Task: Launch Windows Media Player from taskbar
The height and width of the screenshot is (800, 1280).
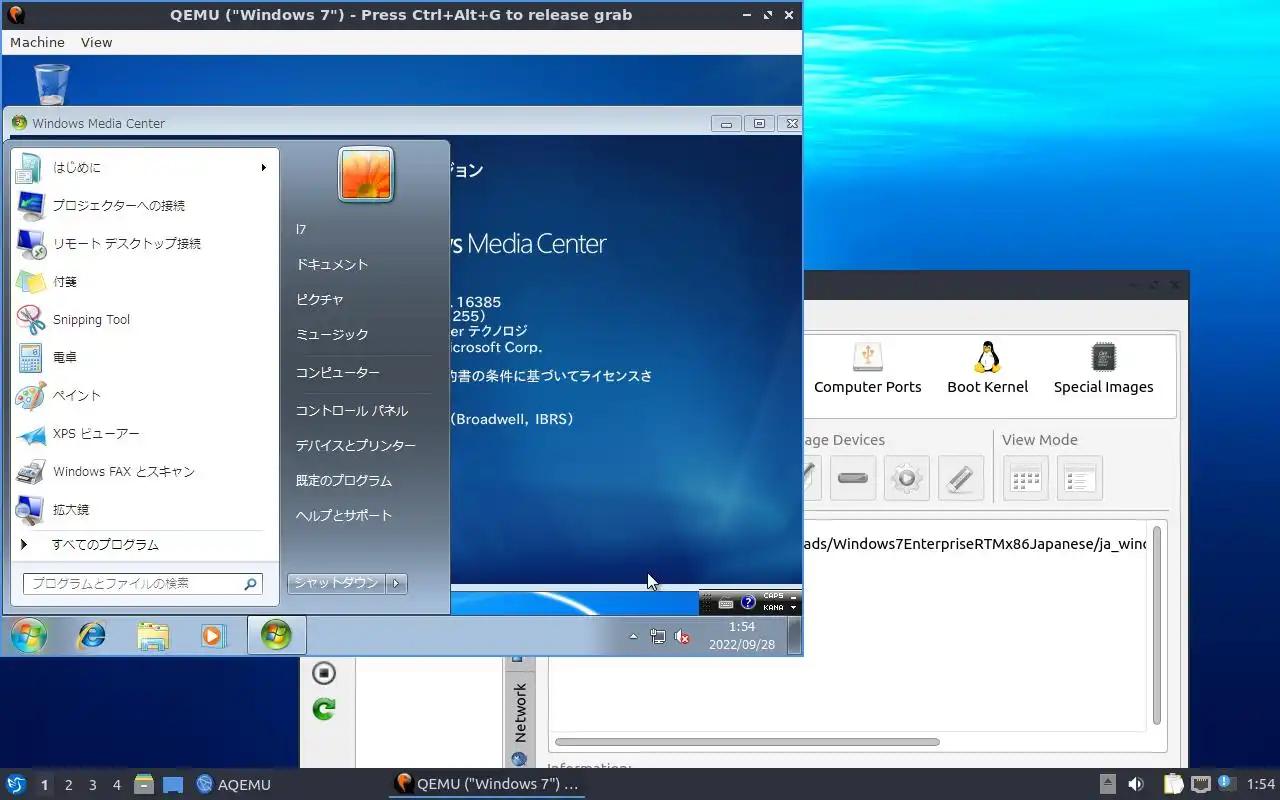Action: pos(214,636)
